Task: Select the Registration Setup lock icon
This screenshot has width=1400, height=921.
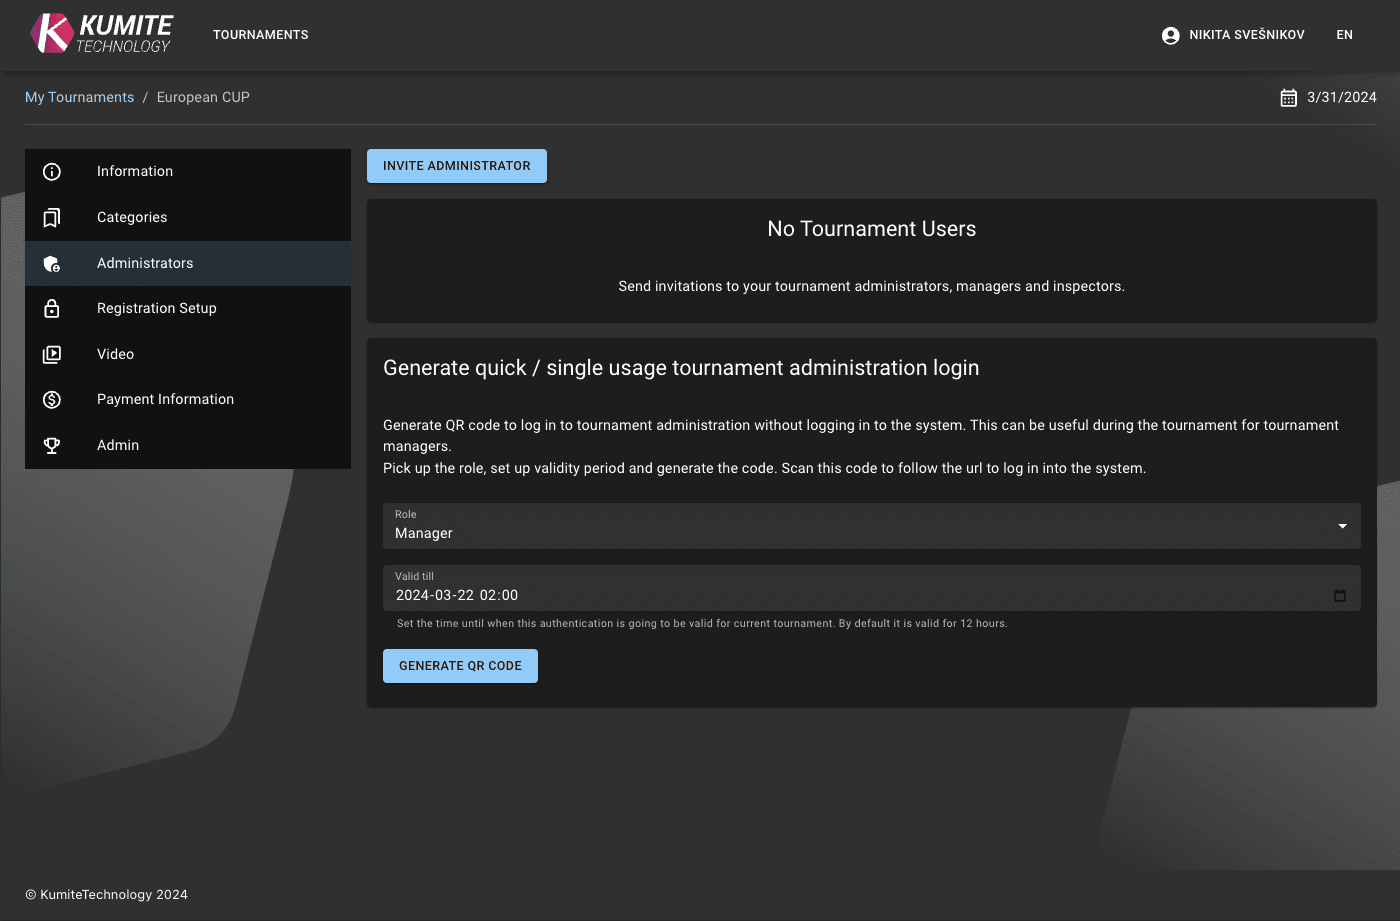Action: [51, 308]
